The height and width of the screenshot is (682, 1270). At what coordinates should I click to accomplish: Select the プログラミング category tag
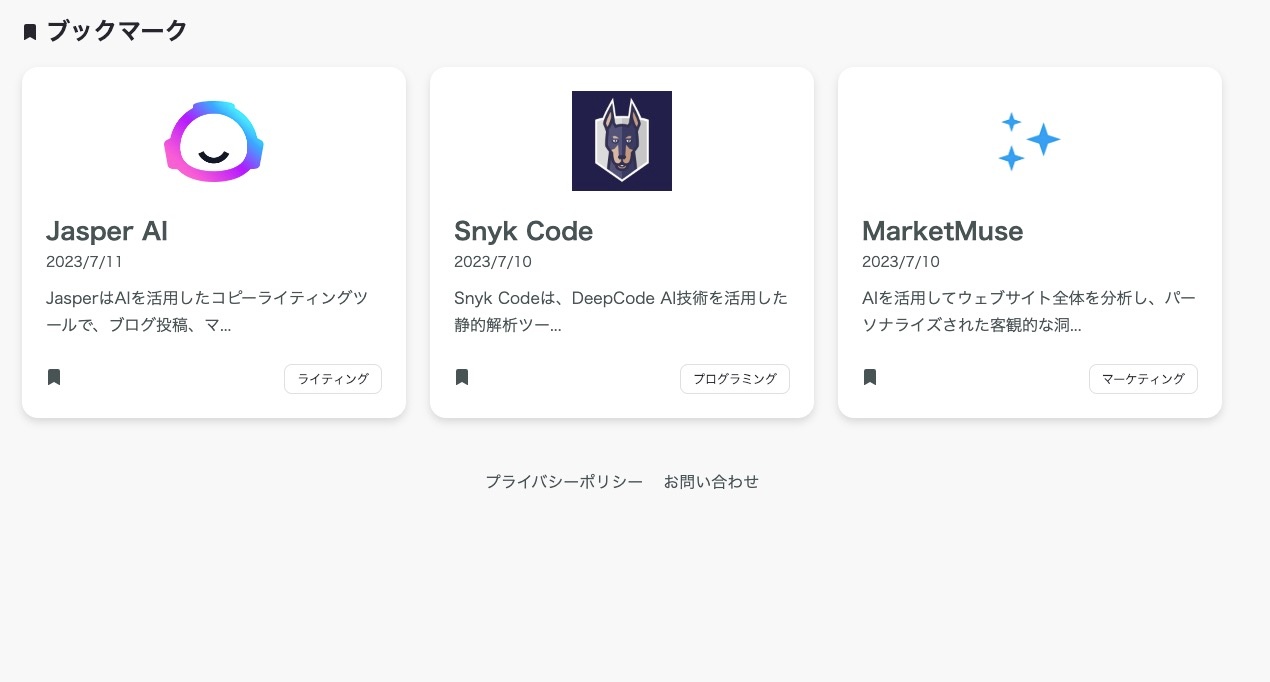(735, 379)
